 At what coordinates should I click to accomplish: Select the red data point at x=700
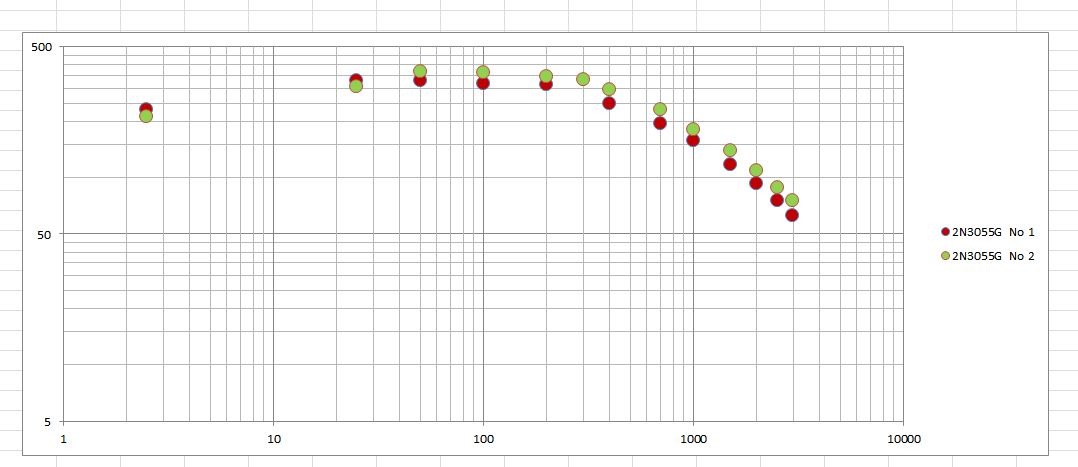[660, 123]
